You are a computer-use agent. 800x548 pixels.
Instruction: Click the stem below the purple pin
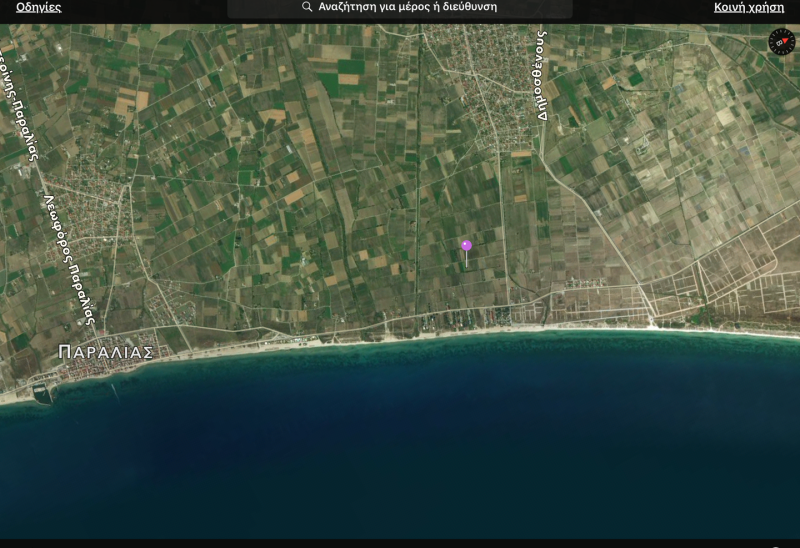pyautogui.click(x=466, y=259)
